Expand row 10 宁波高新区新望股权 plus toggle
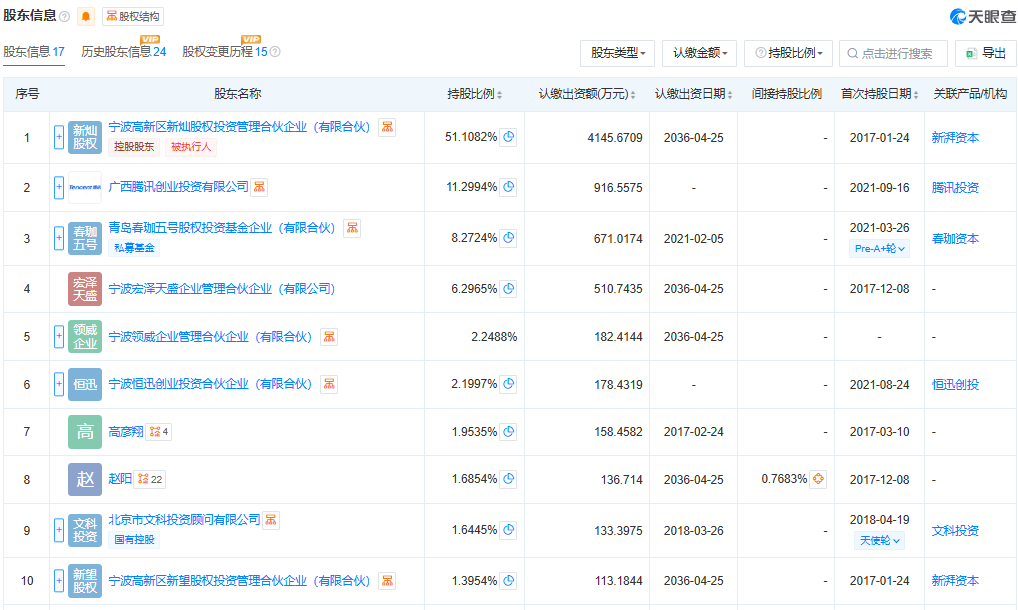1018x610 pixels. 59,581
